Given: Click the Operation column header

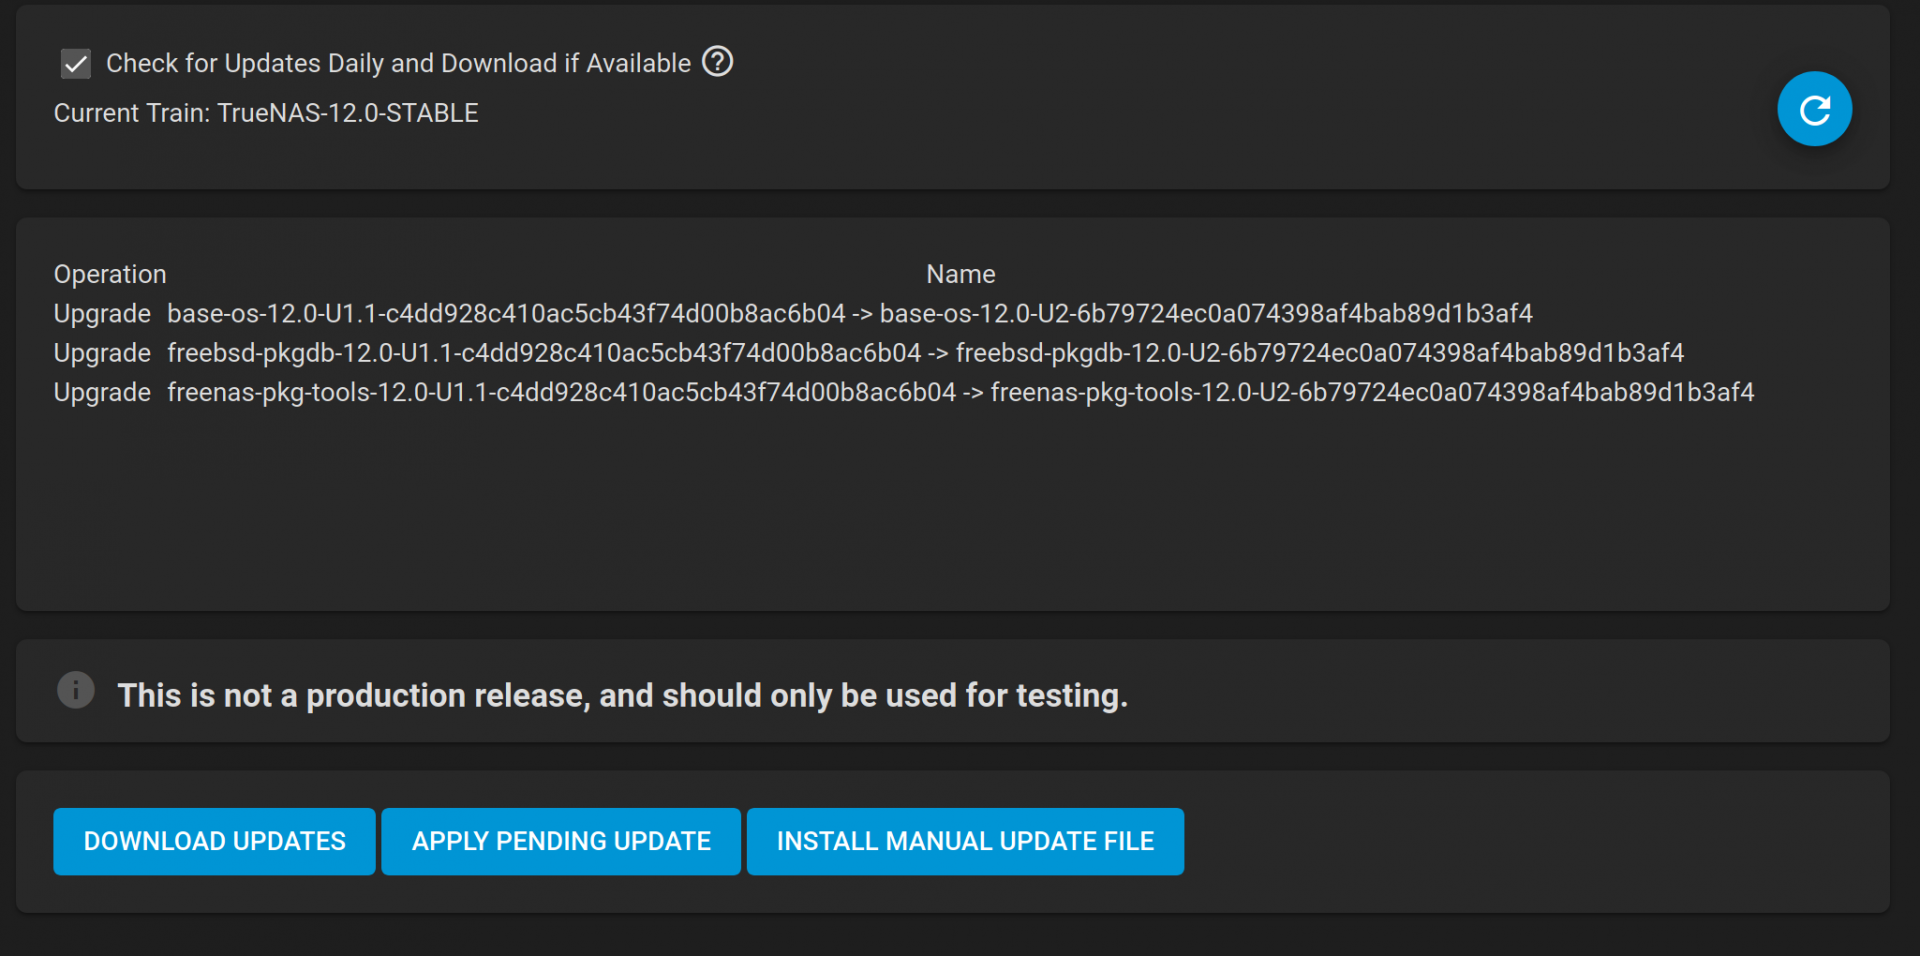Looking at the screenshot, I should click(110, 274).
